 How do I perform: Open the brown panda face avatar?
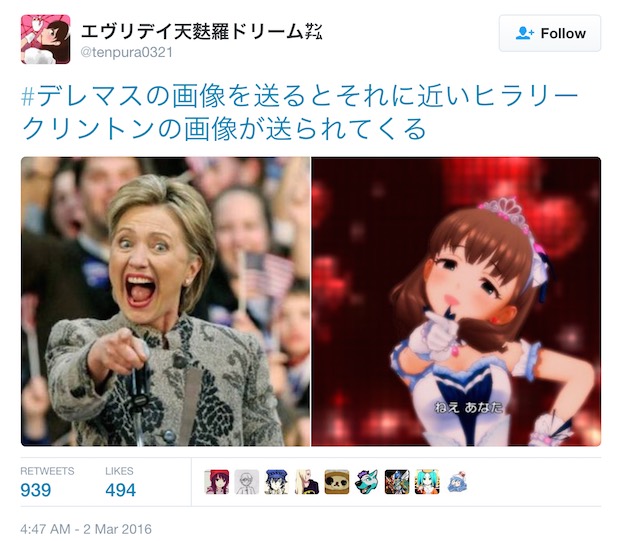[x=337, y=482]
